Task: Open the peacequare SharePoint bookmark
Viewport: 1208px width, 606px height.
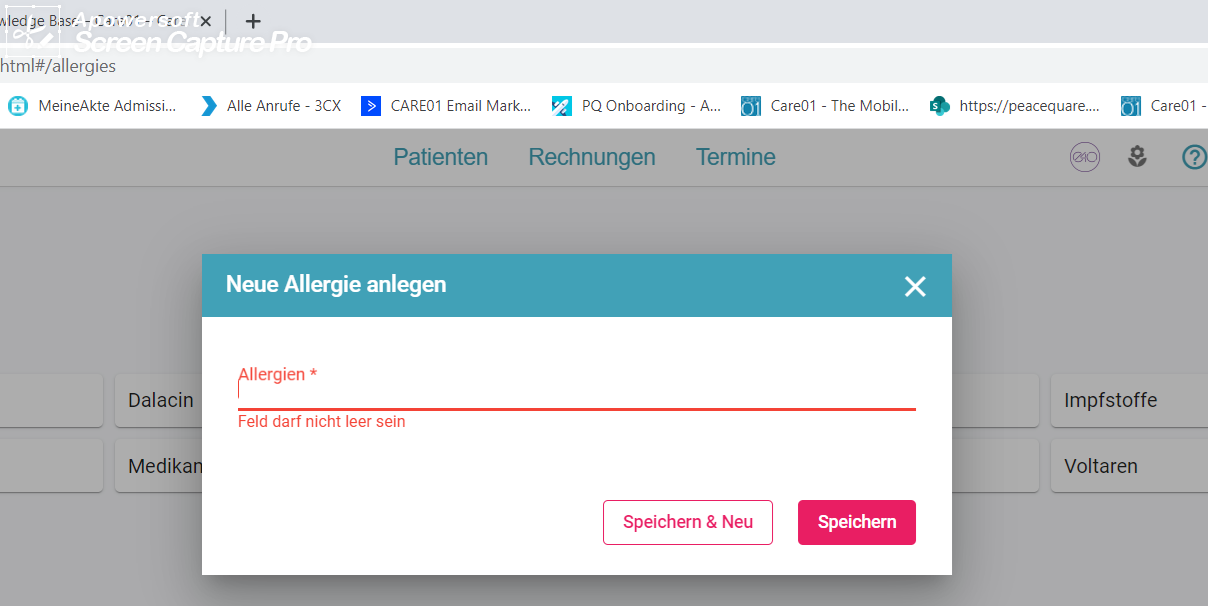Action: tap(1015, 106)
